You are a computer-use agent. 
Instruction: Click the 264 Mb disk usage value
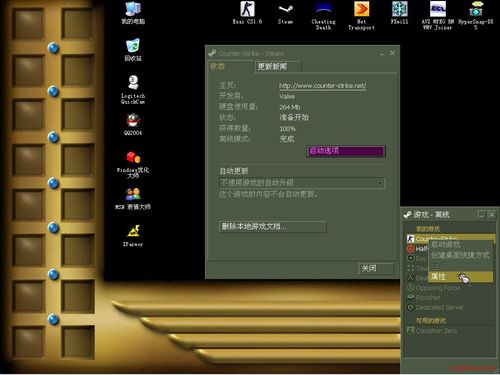[290, 107]
